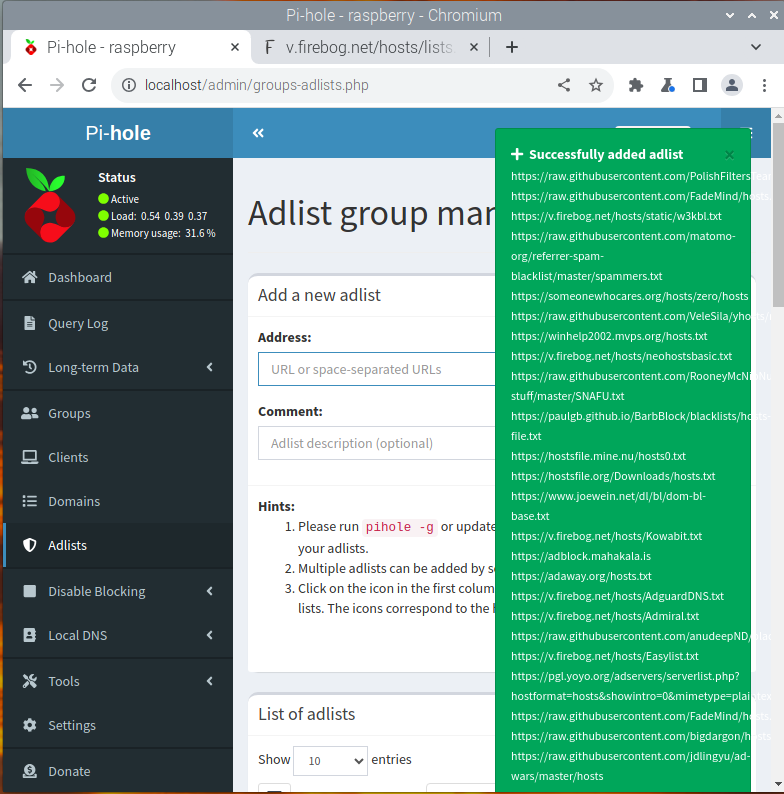784x794 pixels.
Task: Click the Settings gear icon
Action: [29, 725]
